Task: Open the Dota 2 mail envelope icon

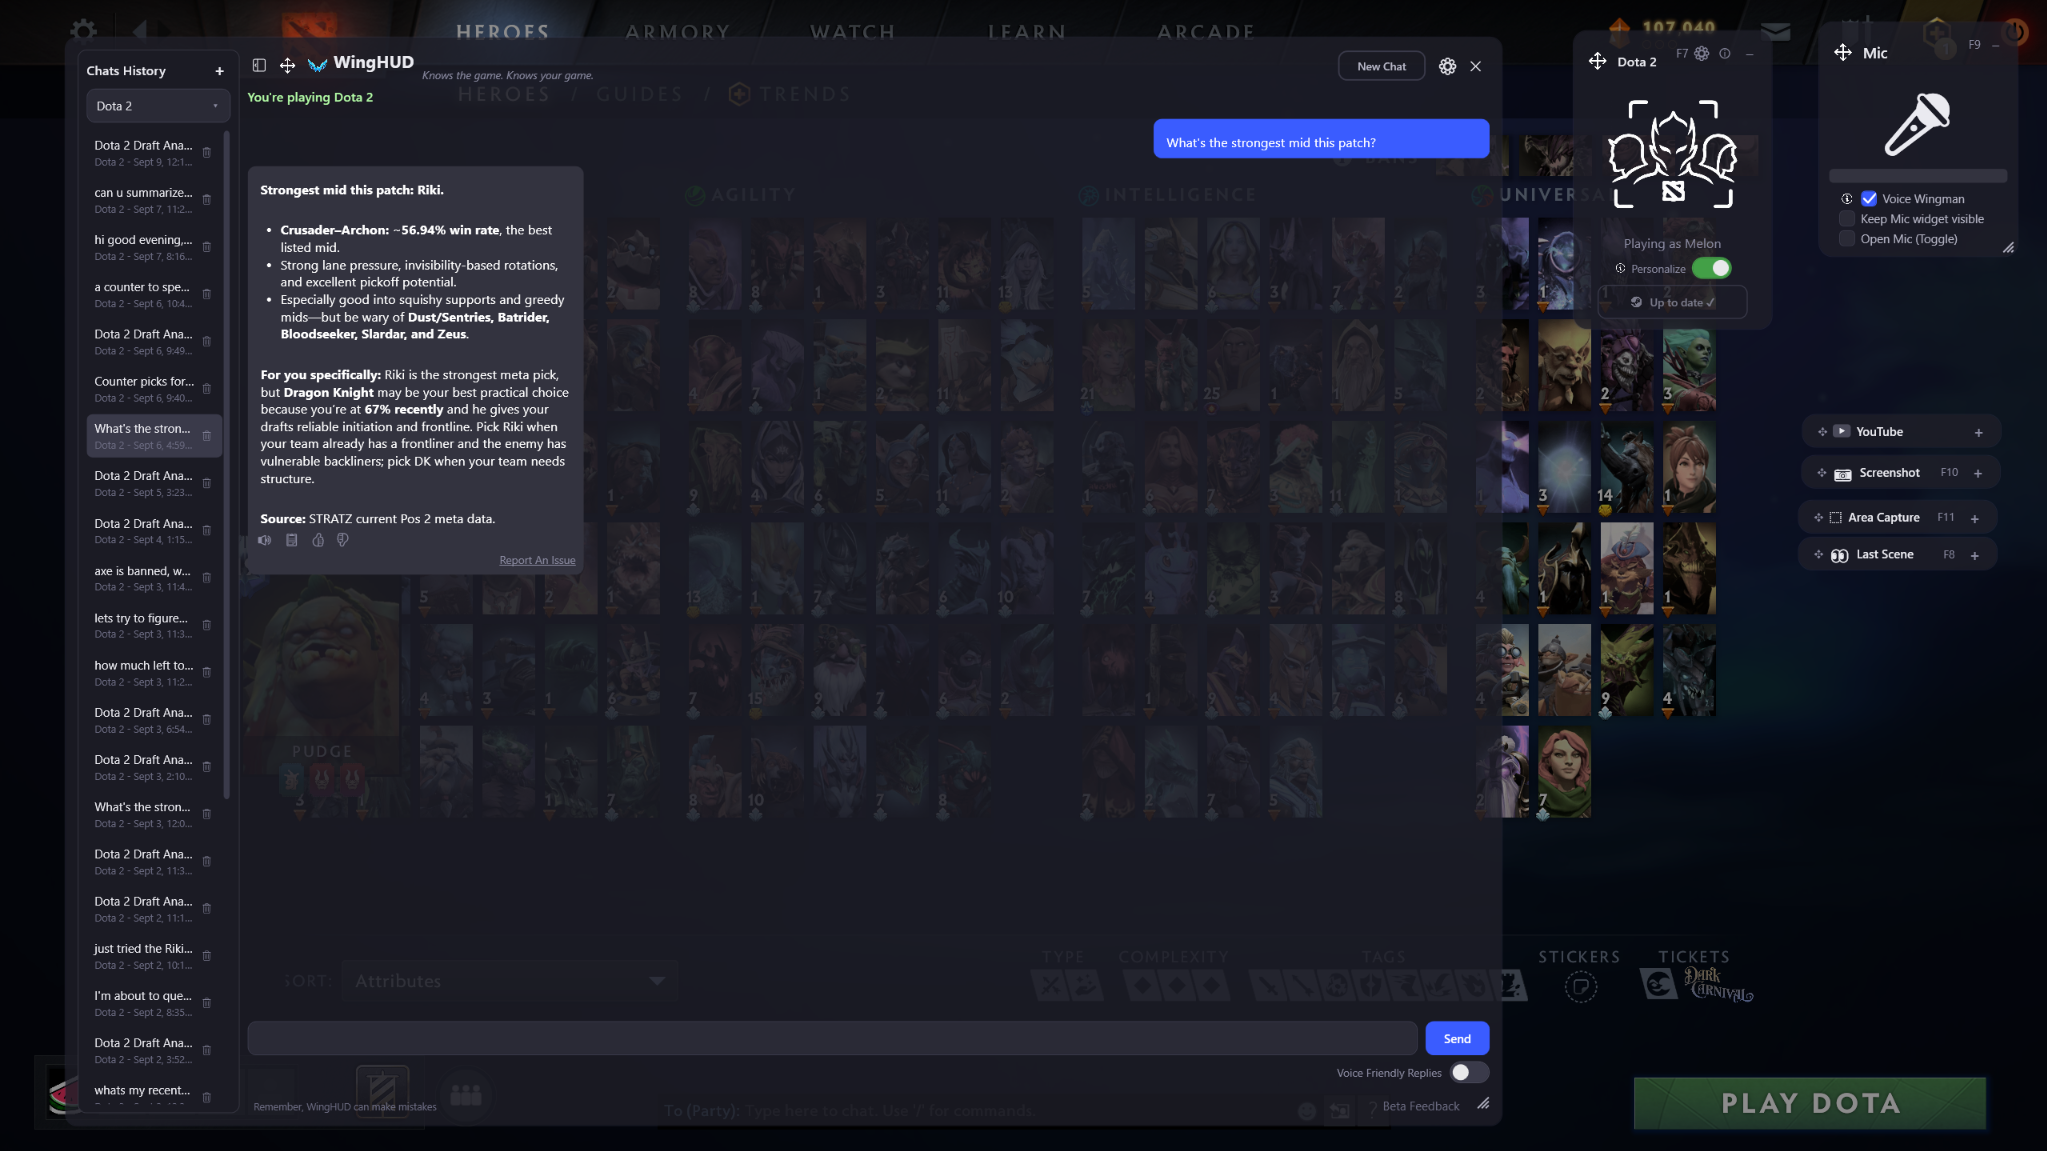Action: 1776,31
